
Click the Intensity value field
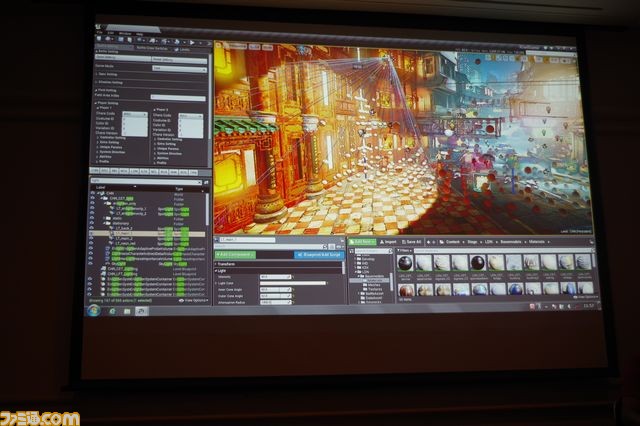(x=276, y=277)
